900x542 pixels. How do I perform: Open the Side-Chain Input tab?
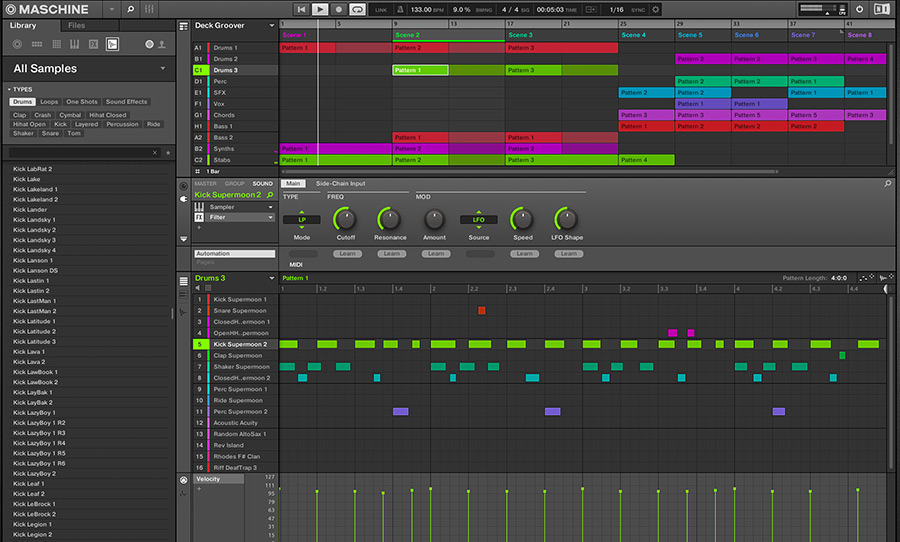tap(340, 184)
